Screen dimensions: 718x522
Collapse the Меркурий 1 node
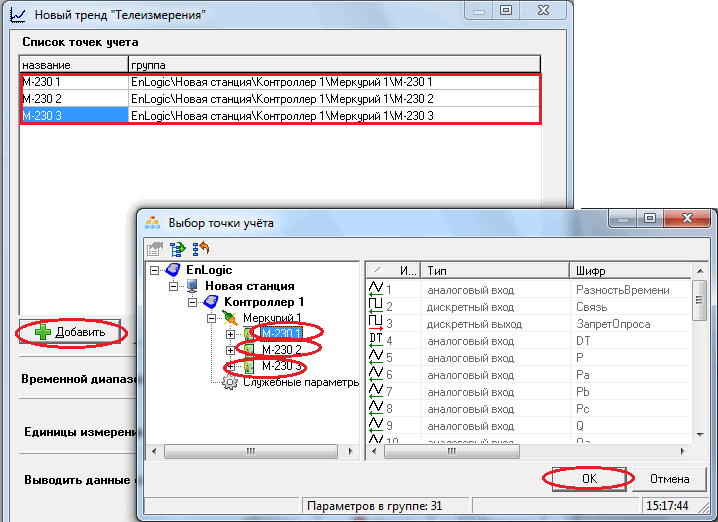click(212, 318)
